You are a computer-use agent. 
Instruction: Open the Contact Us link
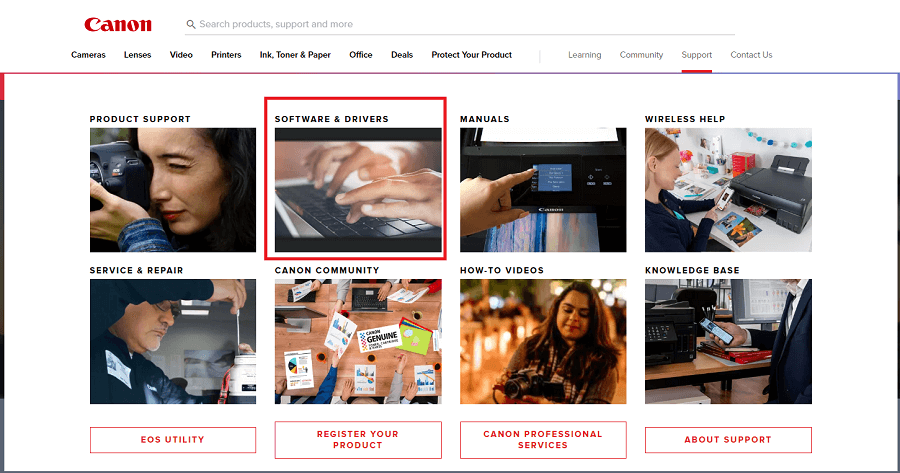(x=751, y=55)
